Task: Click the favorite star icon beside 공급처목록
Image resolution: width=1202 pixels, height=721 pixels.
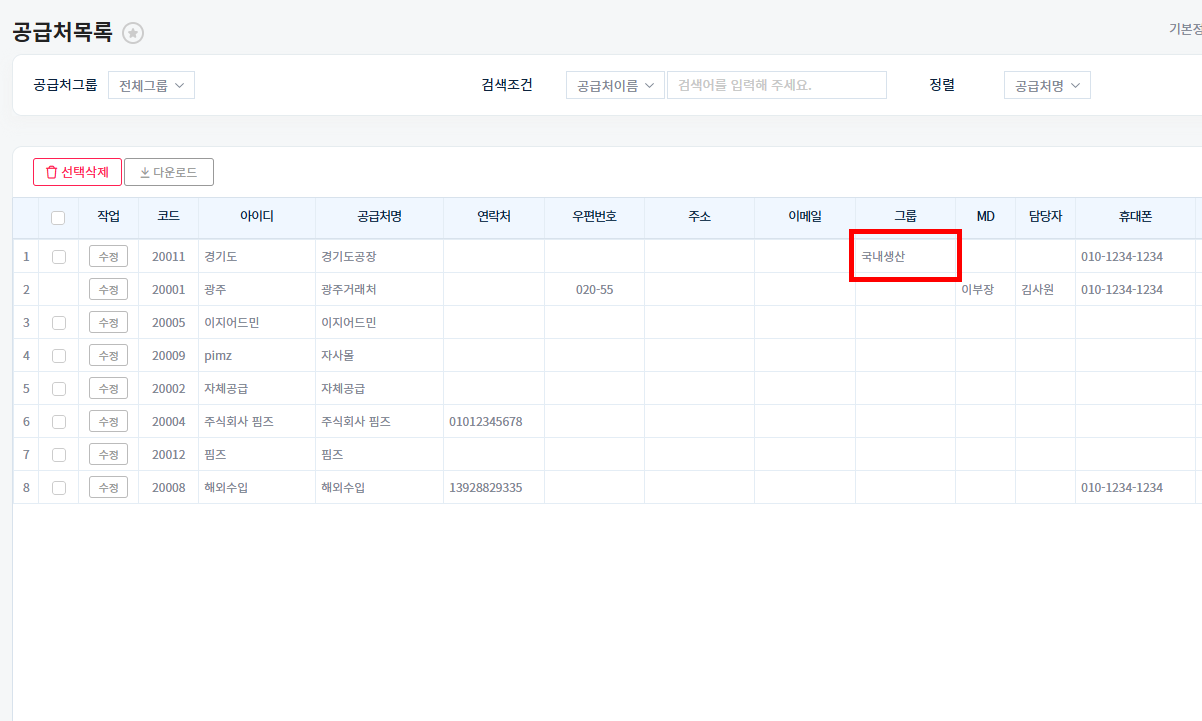Action: pyautogui.click(x=133, y=33)
